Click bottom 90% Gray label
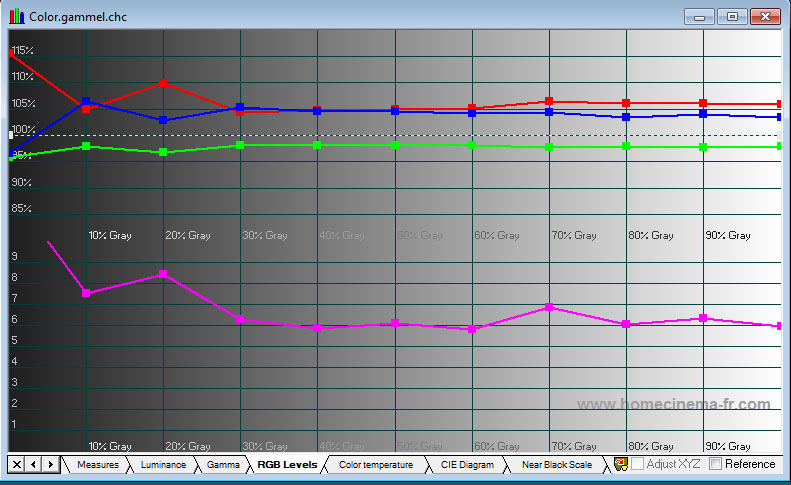The width and height of the screenshot is (791, 485). point(728,446)
